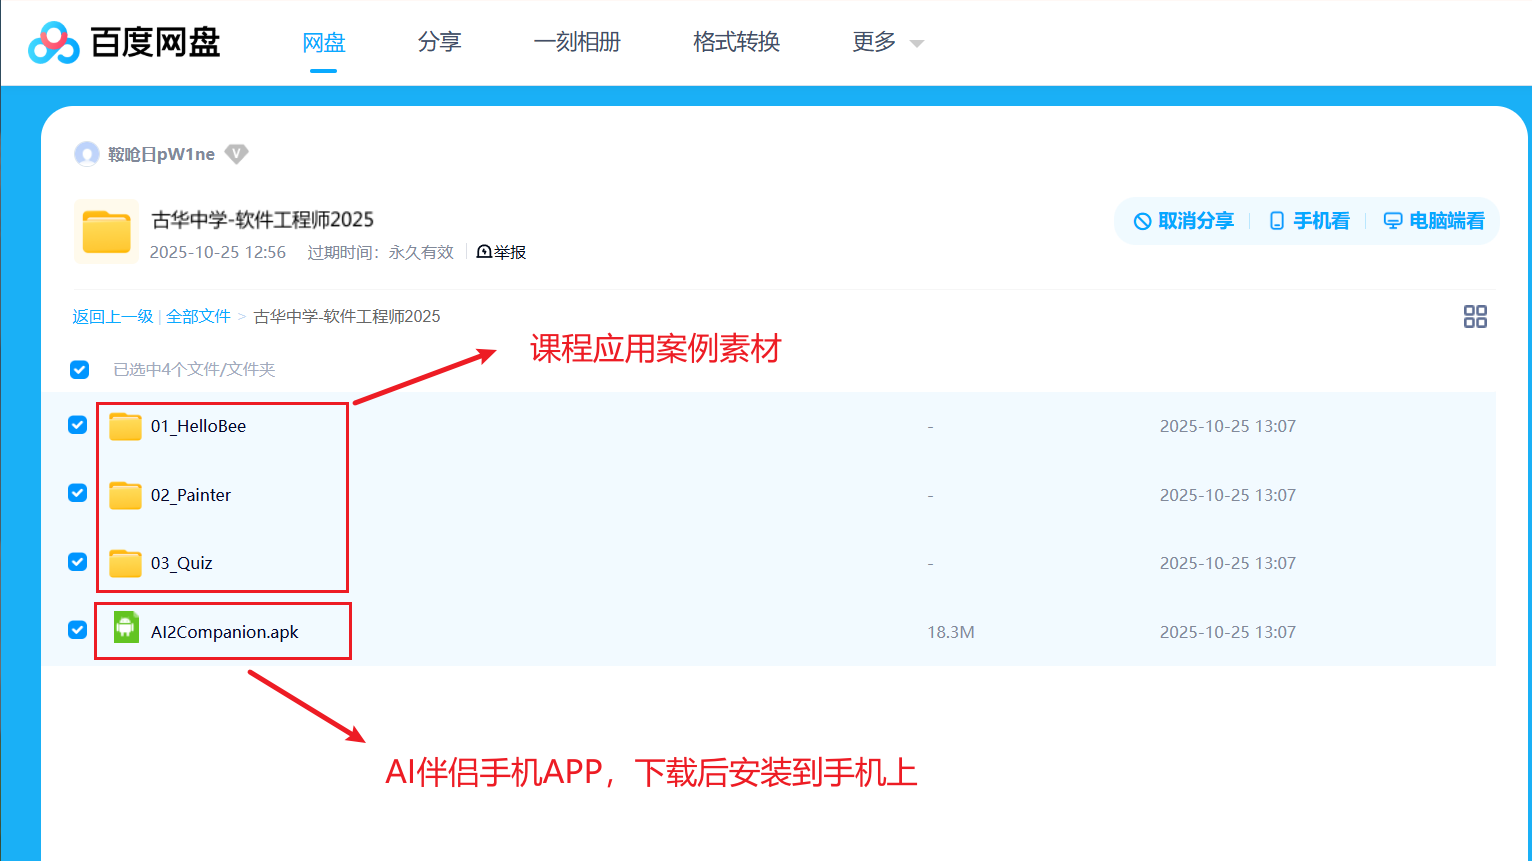Click the 02_Painter folder icon

click(125, 495)
